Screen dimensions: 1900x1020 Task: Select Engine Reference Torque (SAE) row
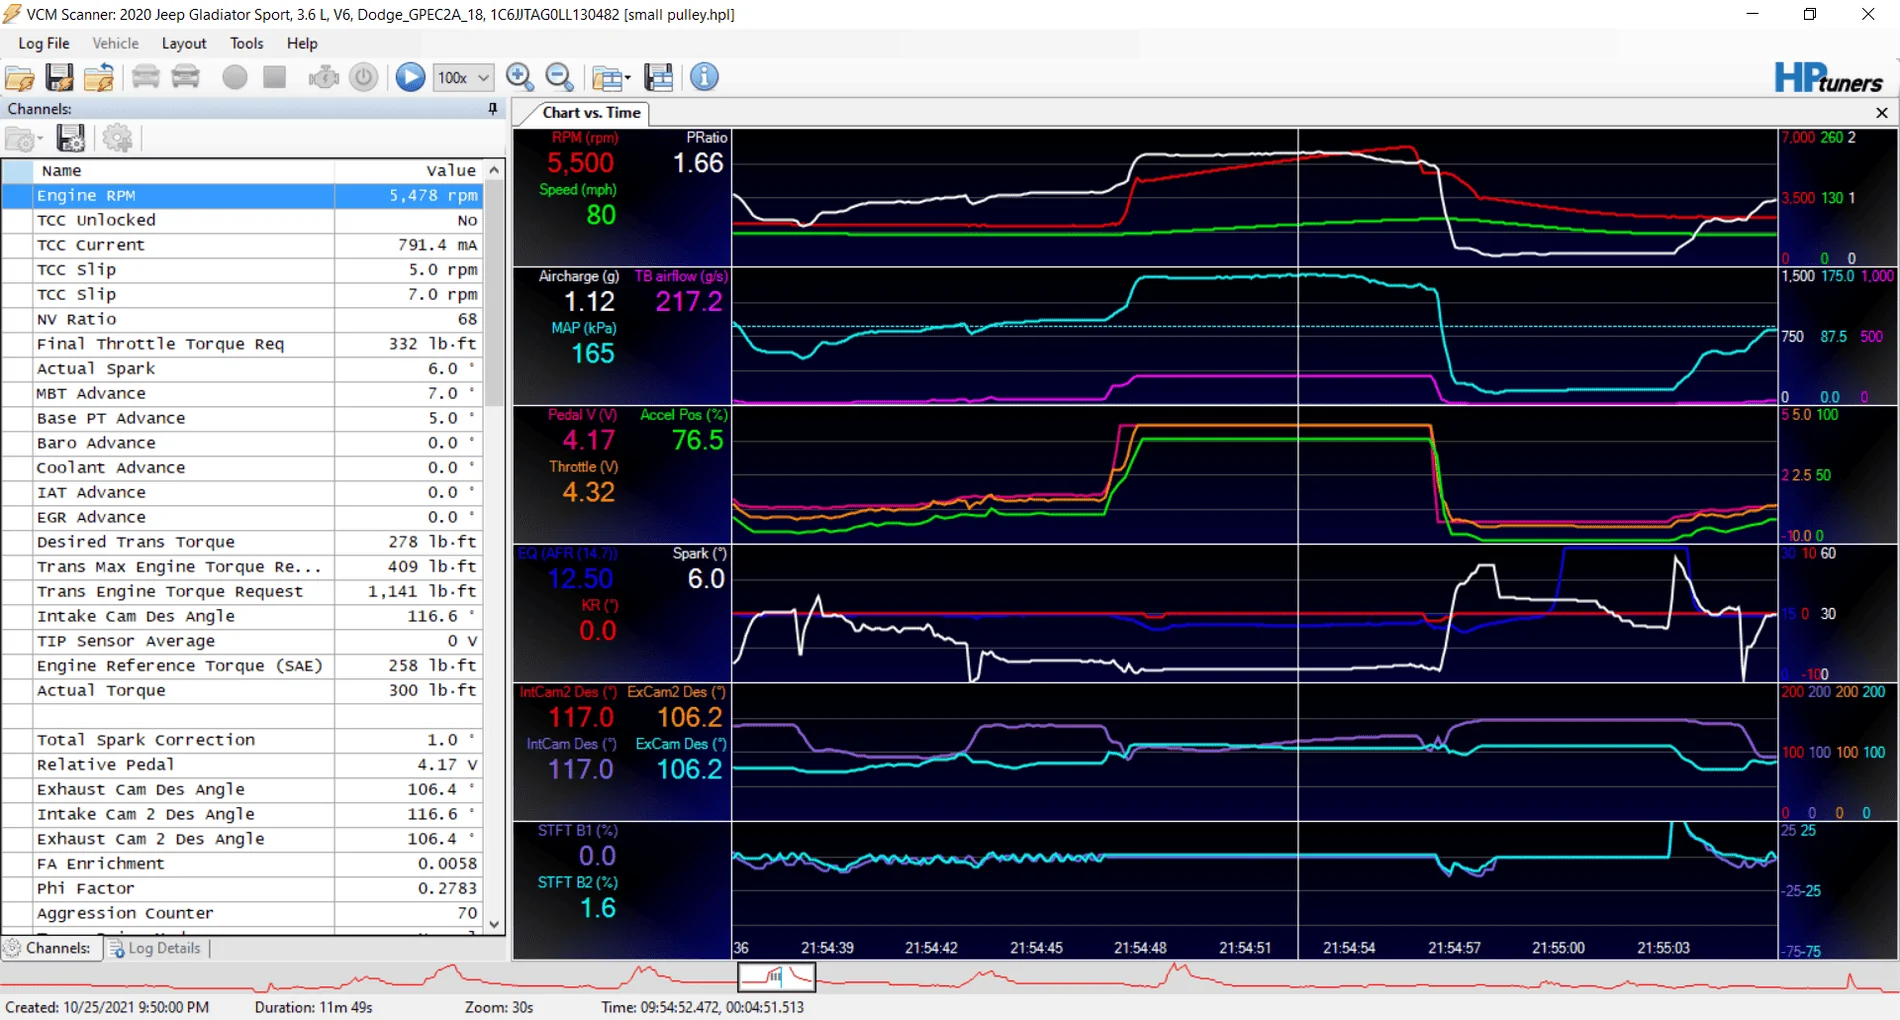coord(243,666)
